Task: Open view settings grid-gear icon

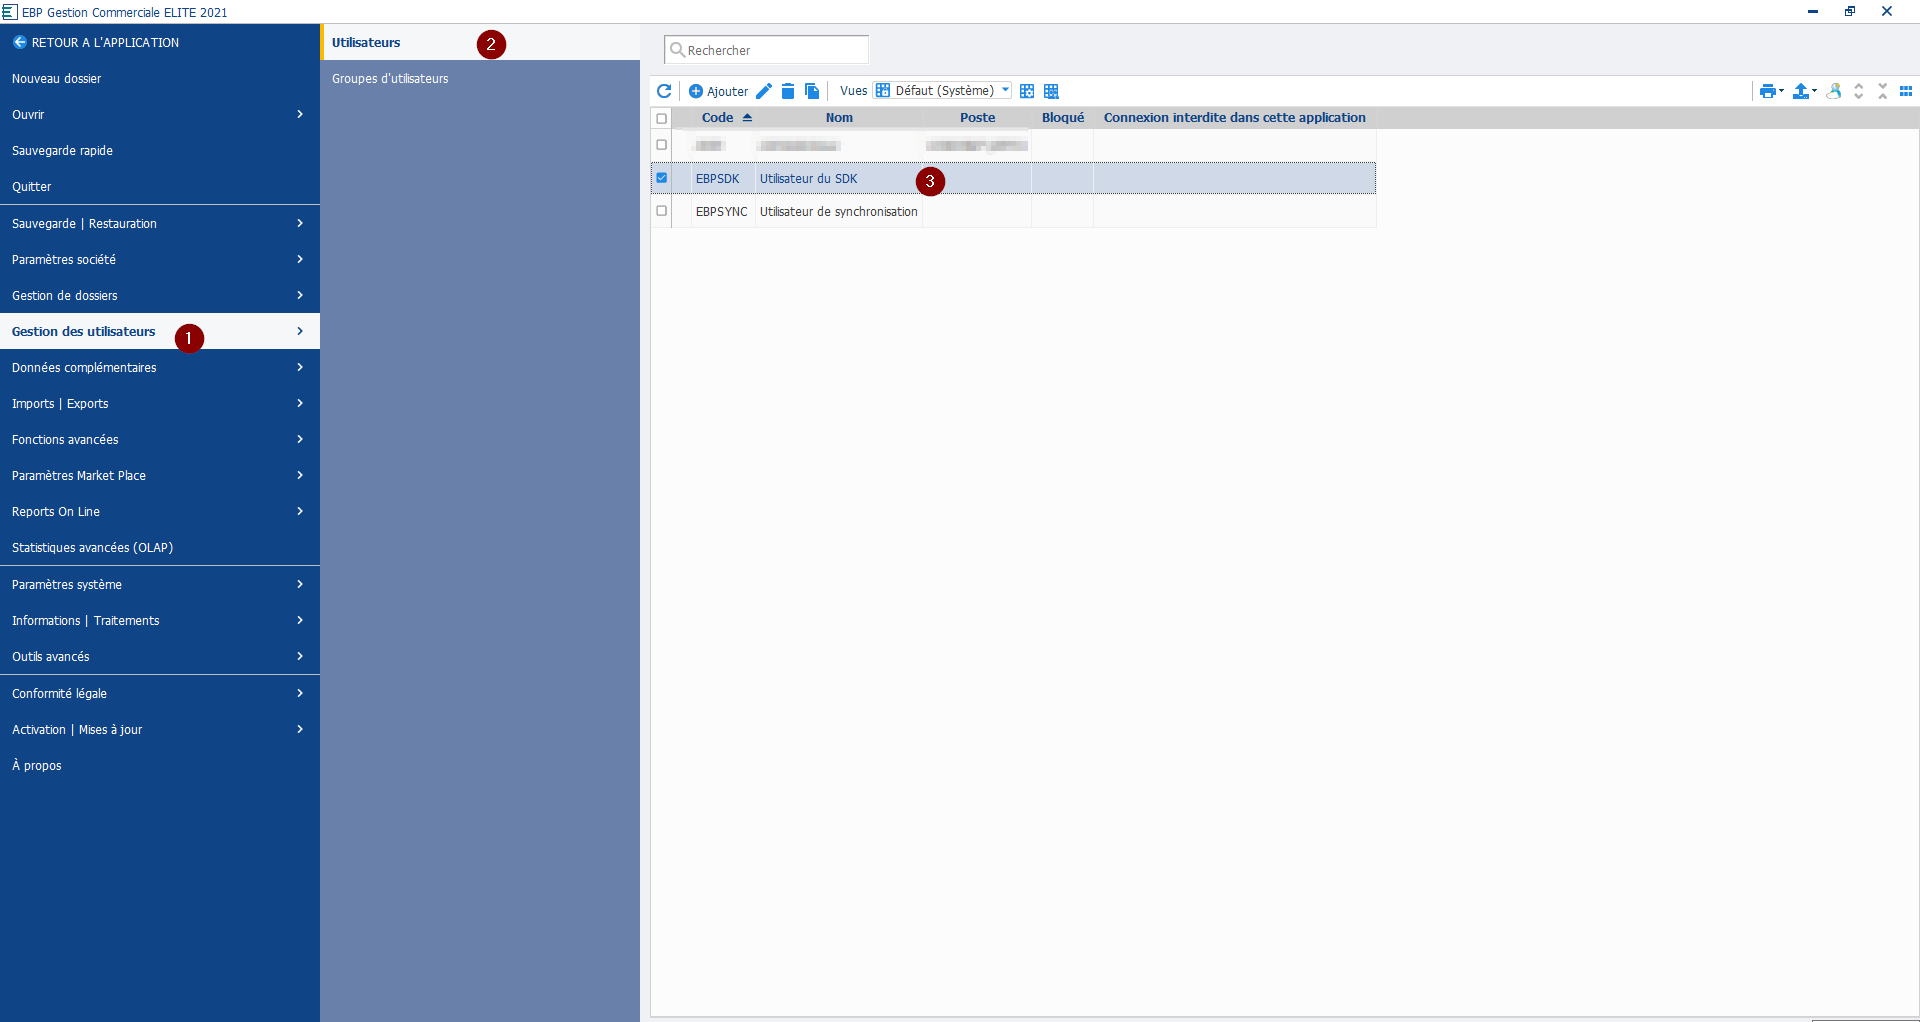Action: point(1027,91)
